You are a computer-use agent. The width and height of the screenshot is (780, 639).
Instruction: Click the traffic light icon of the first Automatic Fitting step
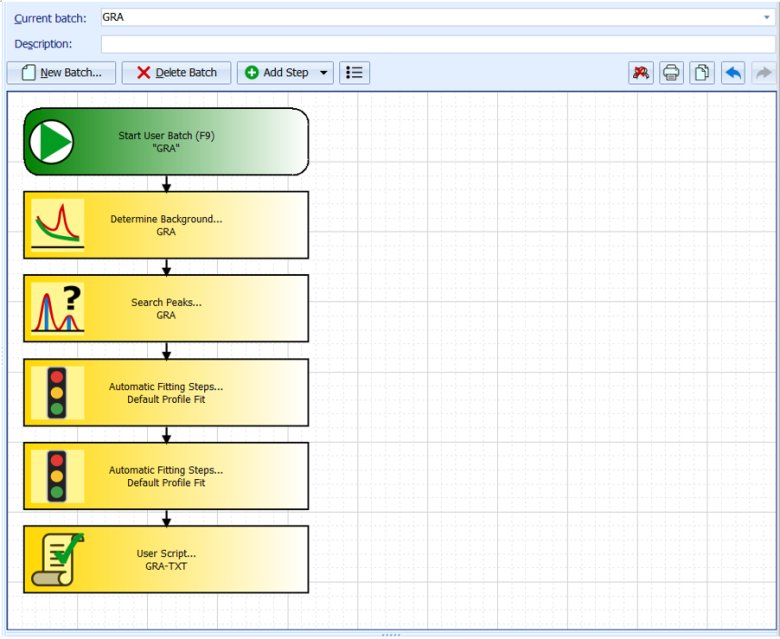pos(57,392)
